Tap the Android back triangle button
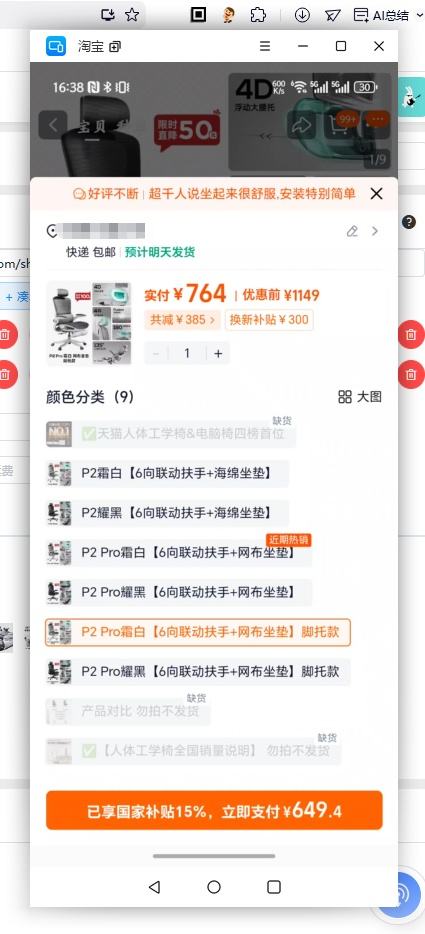Viewport: 425px width, 934px height. 154,887
